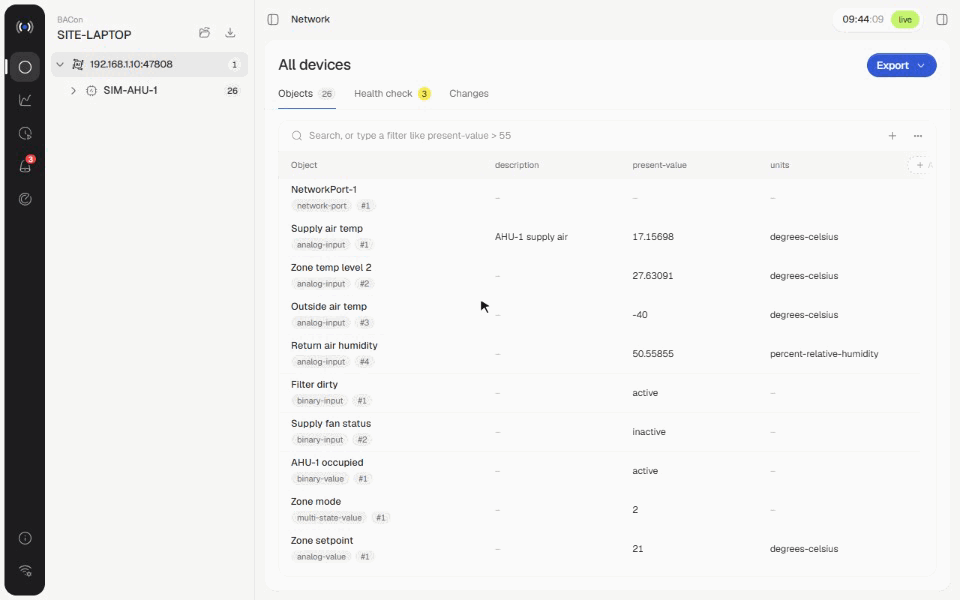Click the 17.15698 present value

pyautogui.click(x=653, y=237)
